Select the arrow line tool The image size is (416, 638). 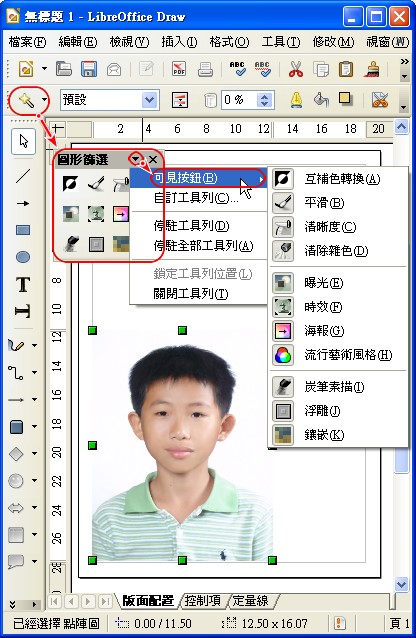pyautogui.click(x=23, y=203)
